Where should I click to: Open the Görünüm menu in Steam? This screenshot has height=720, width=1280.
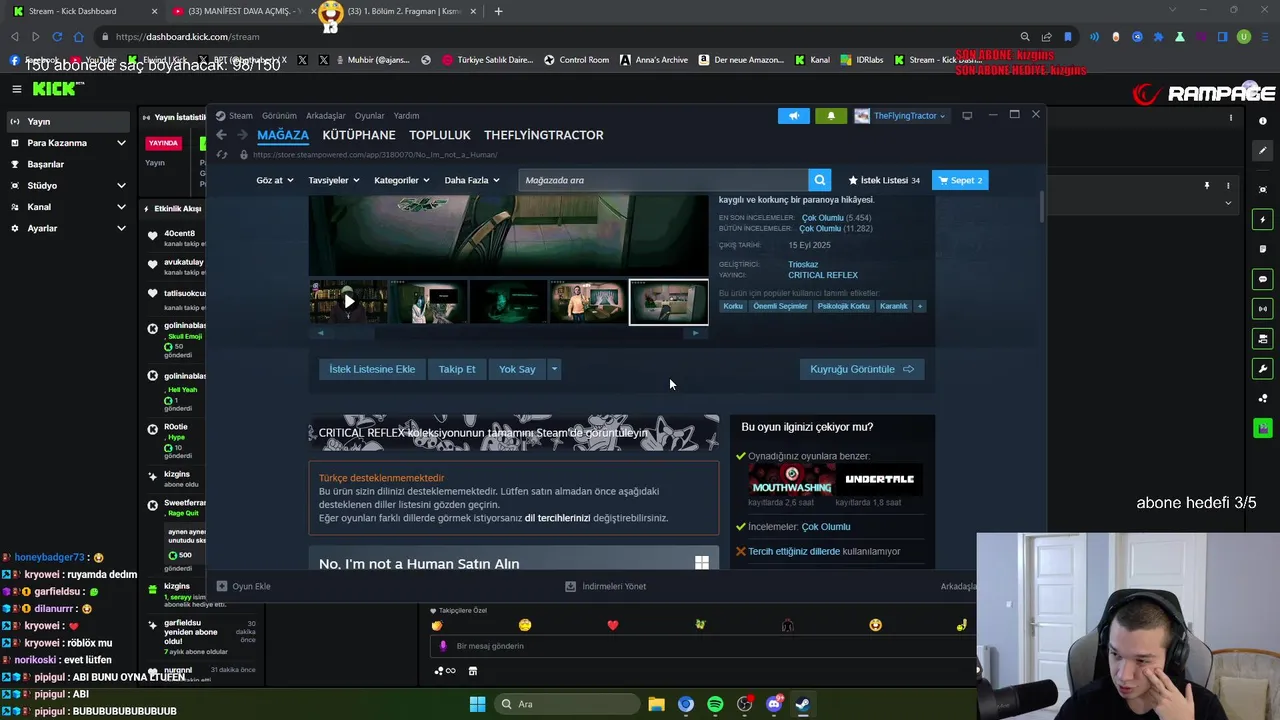(279, 116)
